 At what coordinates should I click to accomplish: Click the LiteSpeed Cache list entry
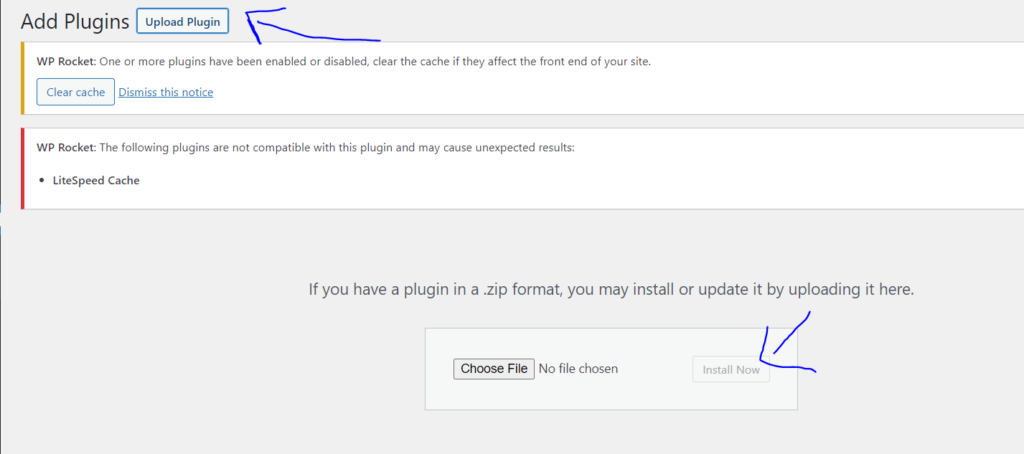tap(96, 180)
